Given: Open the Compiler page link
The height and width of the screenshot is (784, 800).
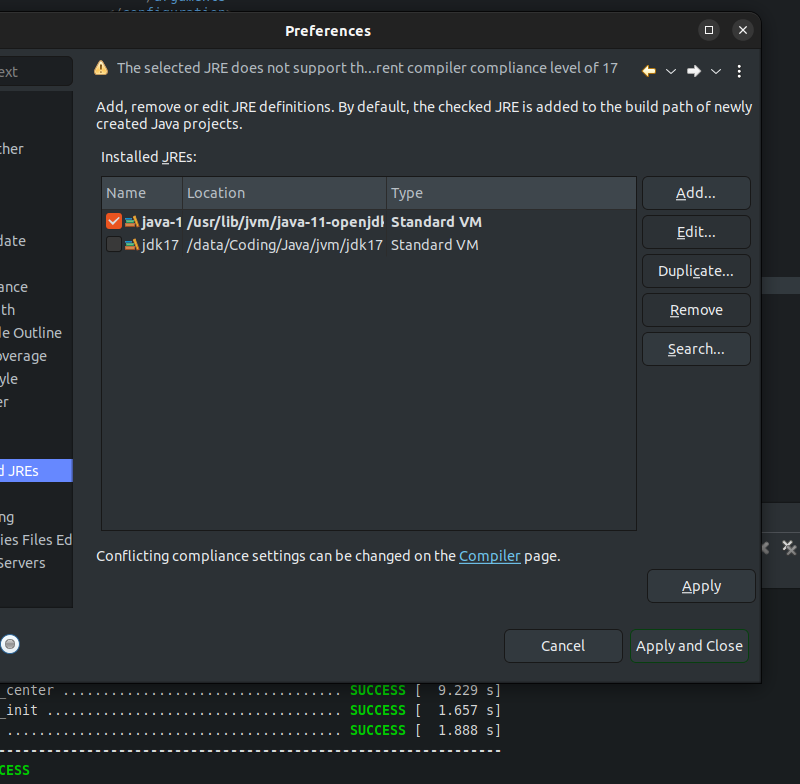Looking at the screenshot, I should (489, 556).
